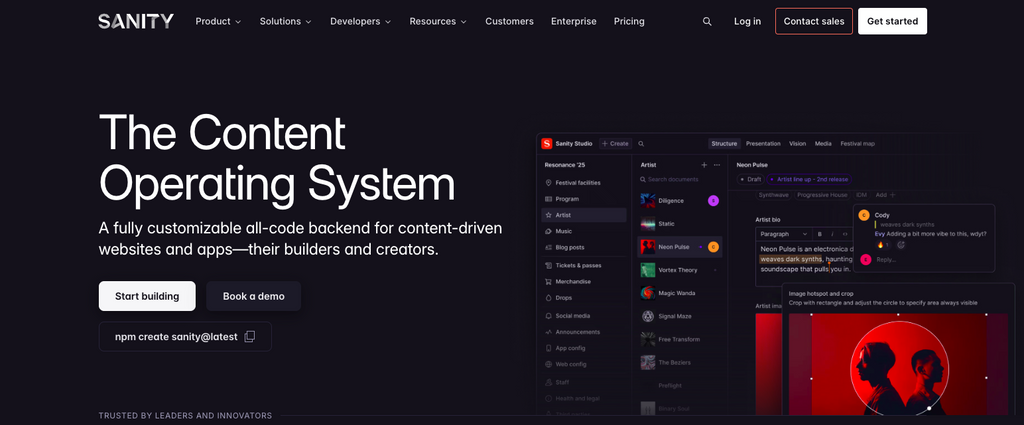The height and width of the screenshot is (425, 1024).
Task: Click the Blog posts icon
Action: coord(549,247)
